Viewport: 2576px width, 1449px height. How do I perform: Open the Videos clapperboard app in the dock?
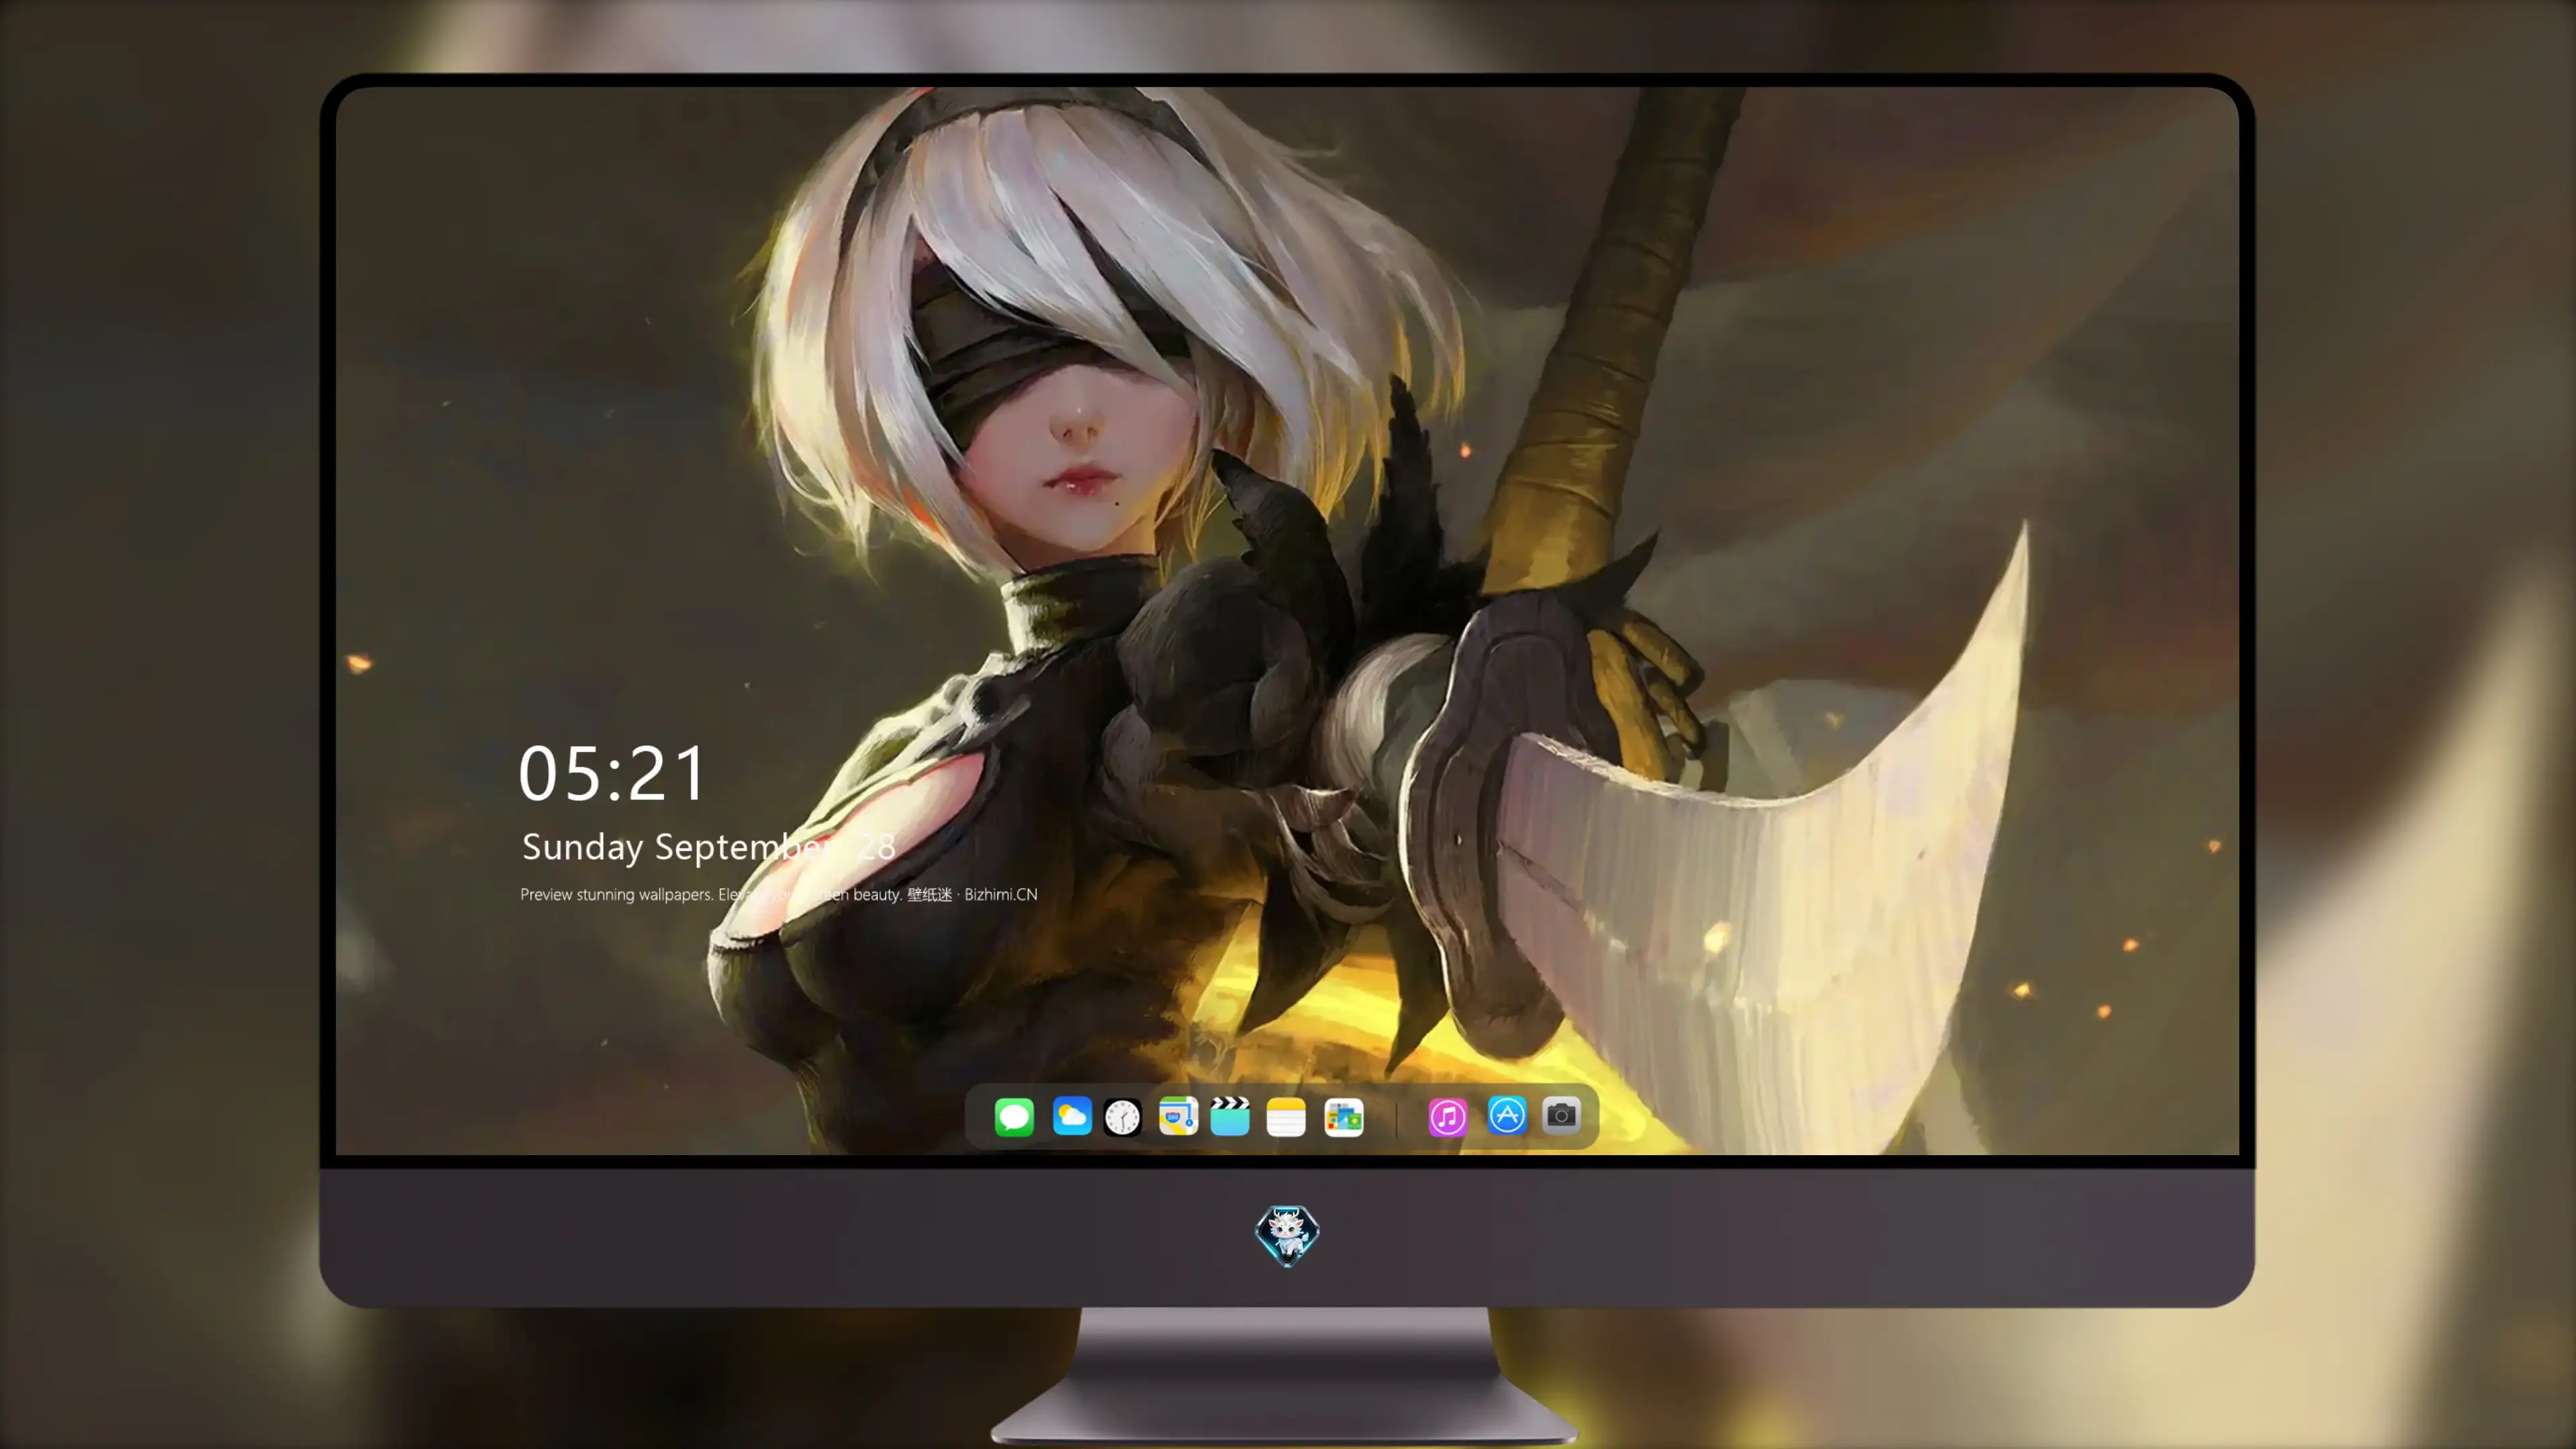click(1230, 1116)
